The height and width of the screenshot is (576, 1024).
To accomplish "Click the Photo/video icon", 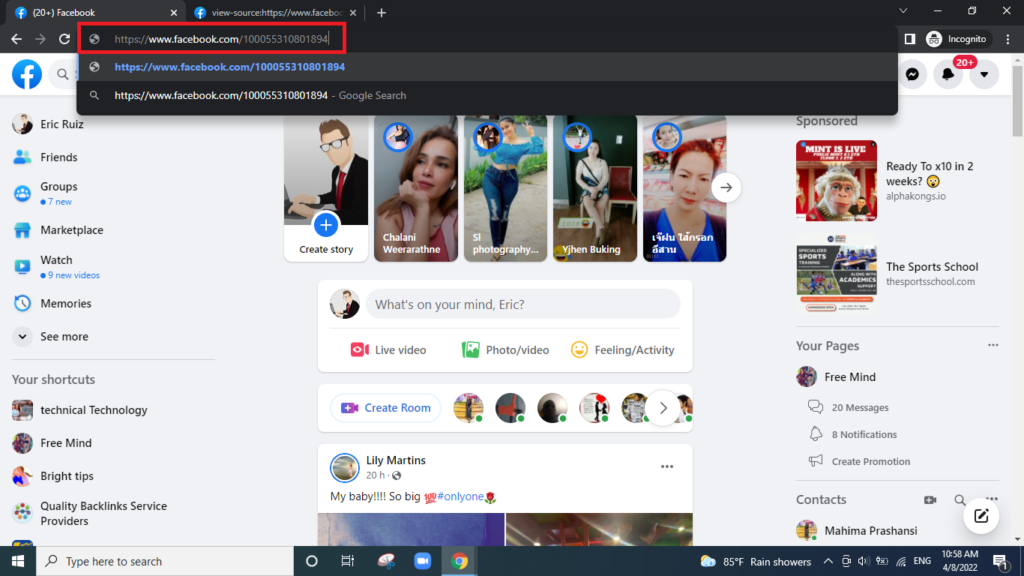I will pos(470,350).
